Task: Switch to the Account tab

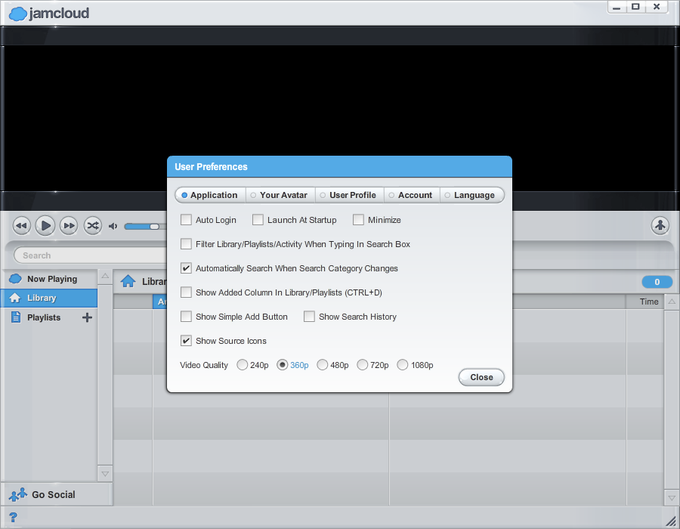Action: (x=412, y=195)
